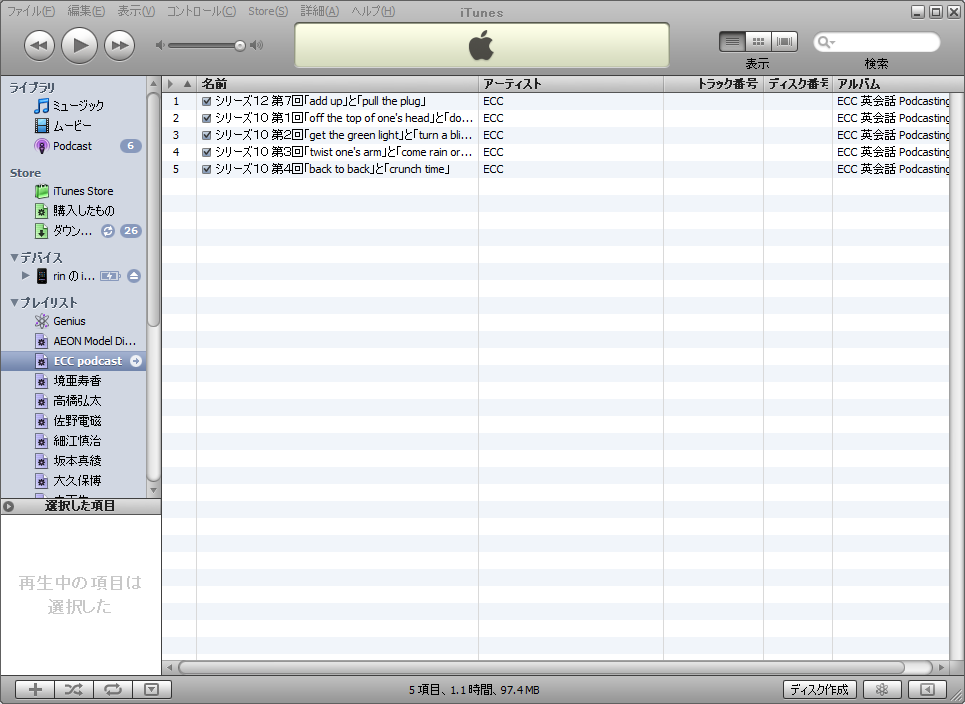Viewport: 965px width, 704px height.
Task: Toggle shuffle playback
Action: coord(74,689)
